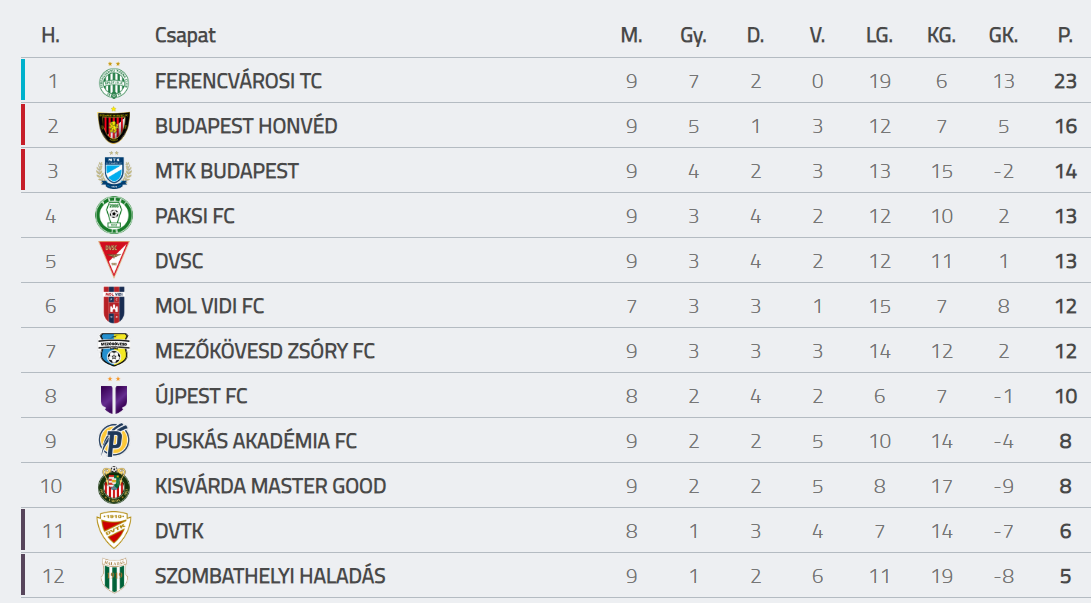Click the MOL Vidi FC crest
This screenshot has height=603, width=1091.
113,305
